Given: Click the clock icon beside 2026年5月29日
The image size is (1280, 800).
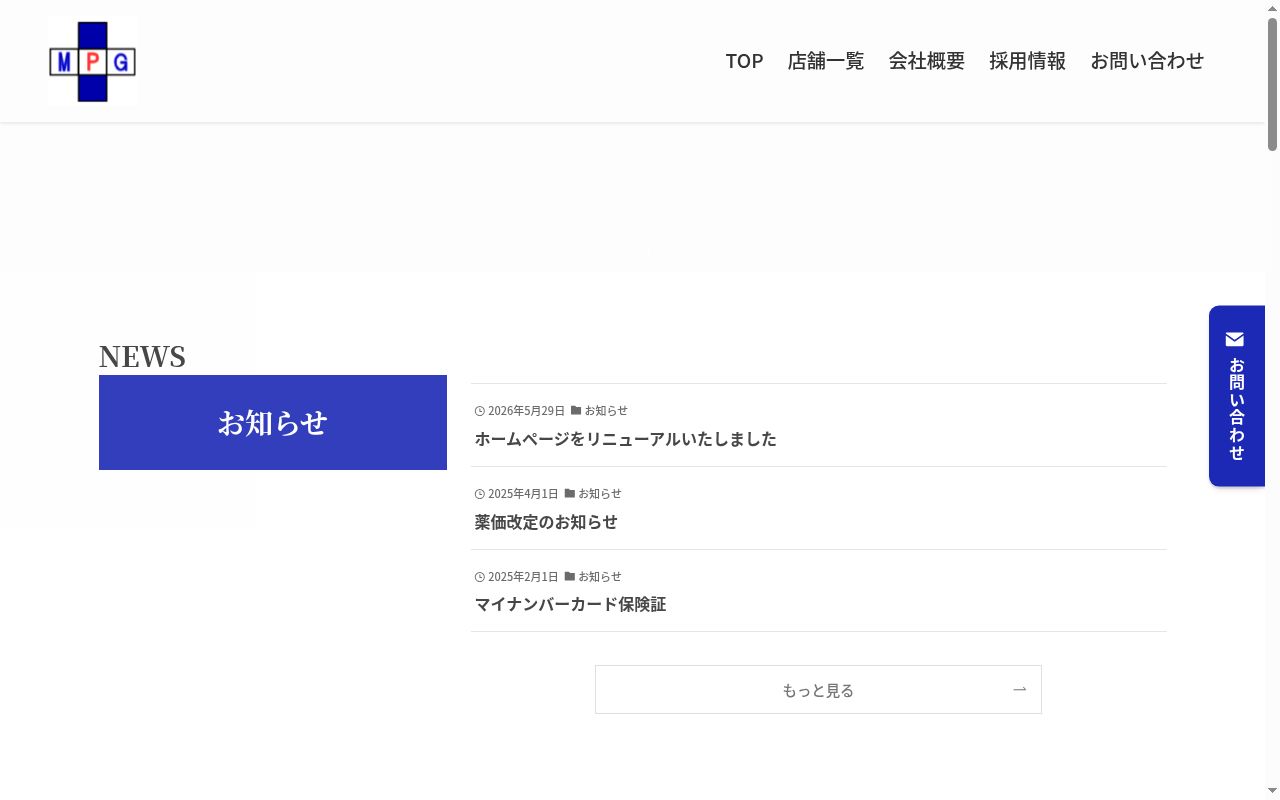Looking at the screenshot, I should [x=479, y=411].
